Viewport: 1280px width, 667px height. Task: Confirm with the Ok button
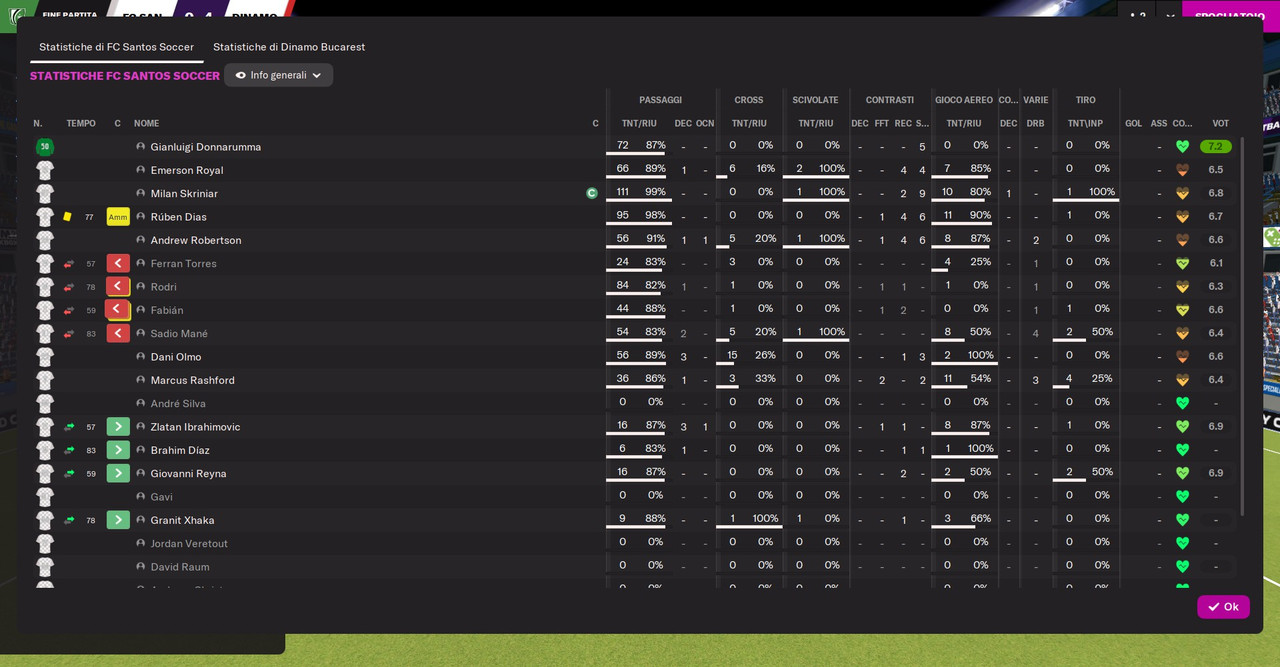point(1223,607)
